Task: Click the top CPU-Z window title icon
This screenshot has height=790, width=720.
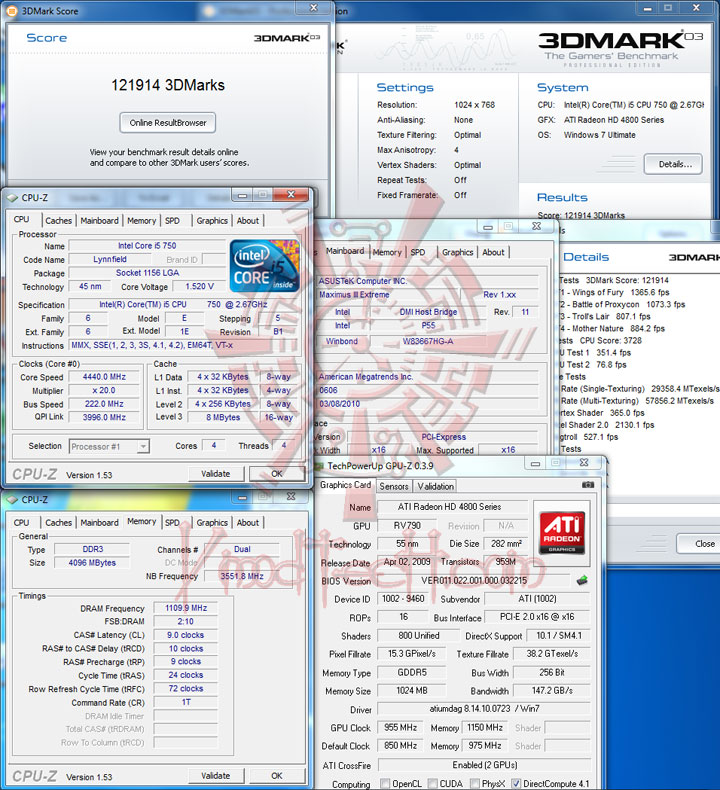Action: click(12, 198)
